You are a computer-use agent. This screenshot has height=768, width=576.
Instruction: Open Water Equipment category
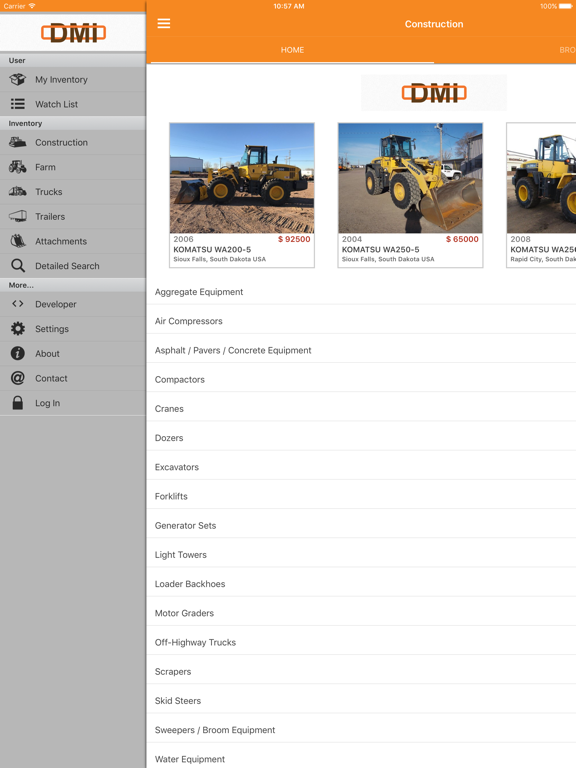tap(361, 757)
